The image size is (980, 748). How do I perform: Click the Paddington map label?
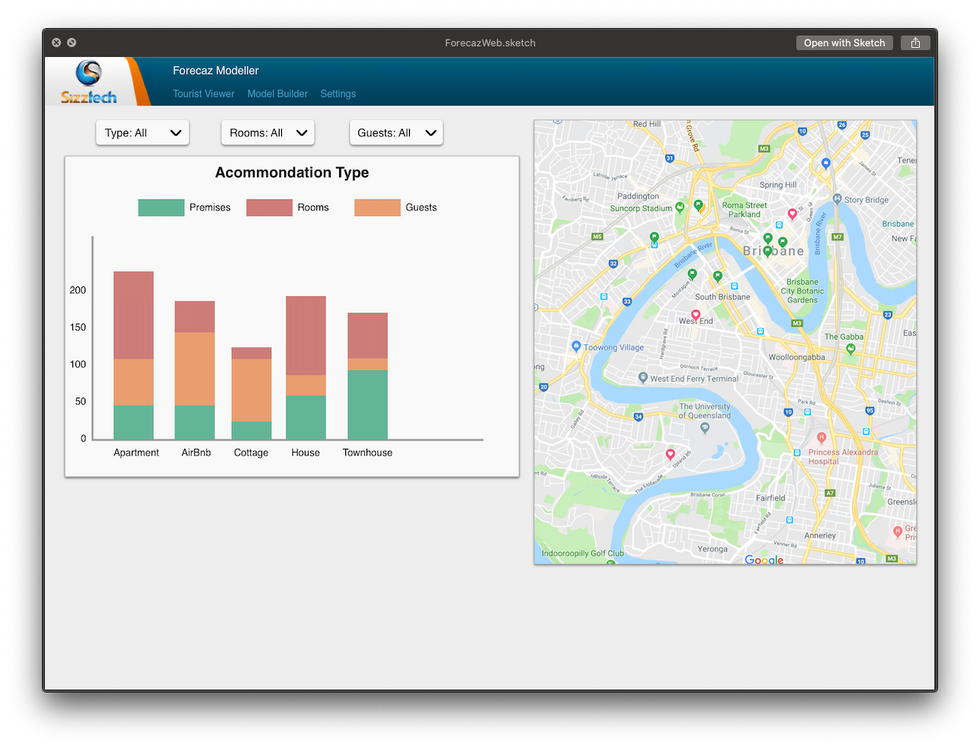[638, 196]
